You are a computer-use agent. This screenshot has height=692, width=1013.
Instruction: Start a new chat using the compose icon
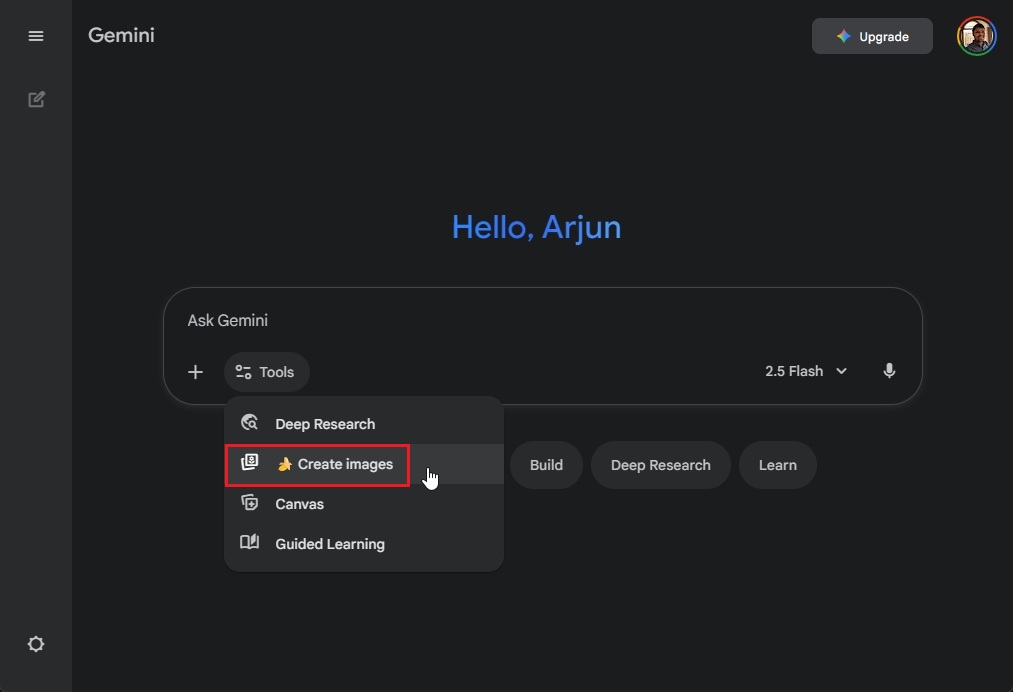(36, 99)
